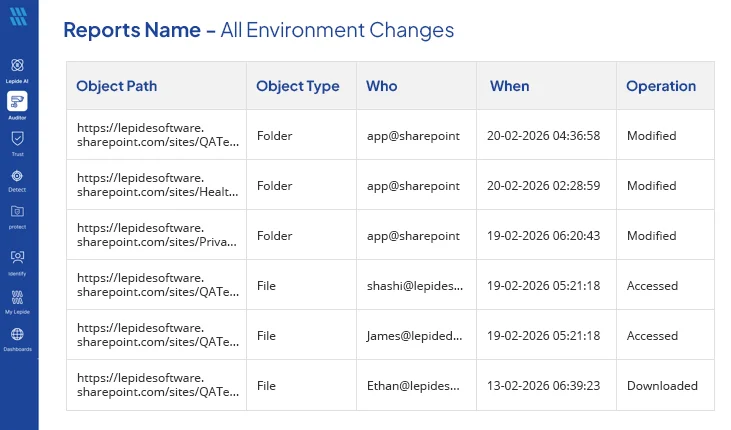Select the James@lepided... user cell
The image size is (731, 430).
414,336
